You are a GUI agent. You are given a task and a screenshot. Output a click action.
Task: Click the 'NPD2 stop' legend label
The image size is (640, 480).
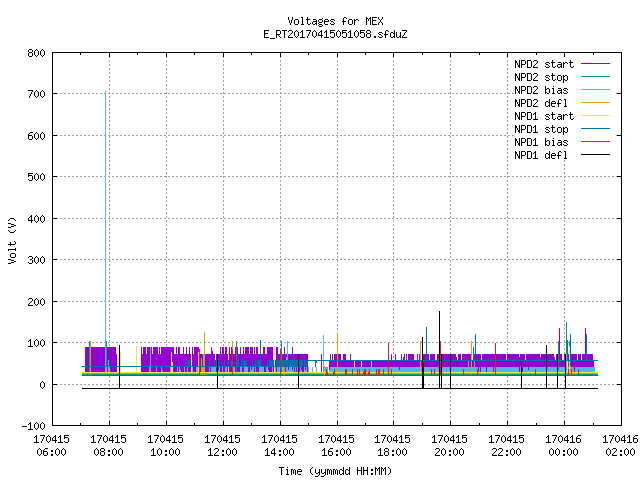[x=541, y=77]
